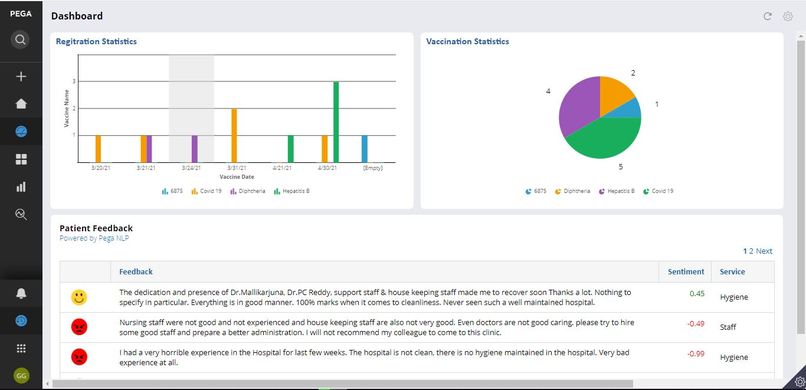The width and height of the screenshot is (806, 390).
Task: Go to page 2 of feedback
Action: pos(751,251)
